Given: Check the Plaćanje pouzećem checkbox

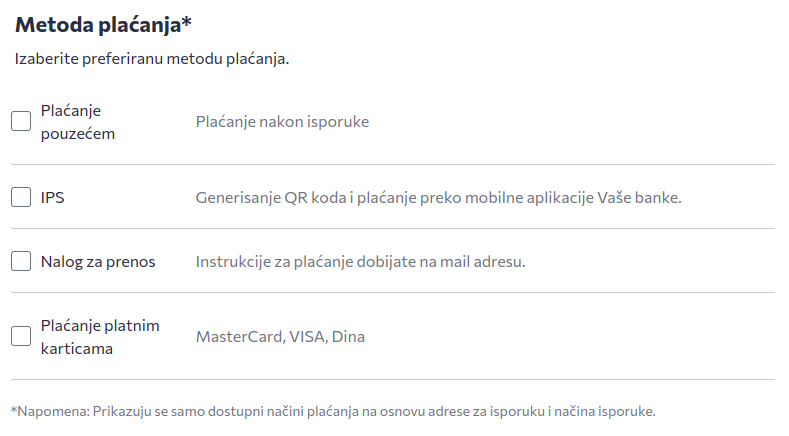Looking at the screenshot, I should [x=21, y=121].
